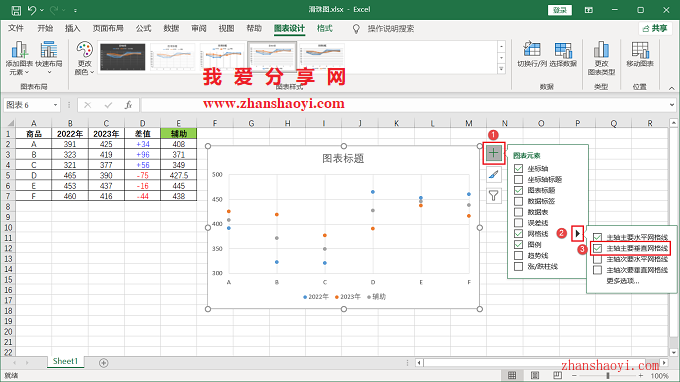Toggle the Trendline (趋势线) checkbox
The image size is (680, 382).
(518, 255)
